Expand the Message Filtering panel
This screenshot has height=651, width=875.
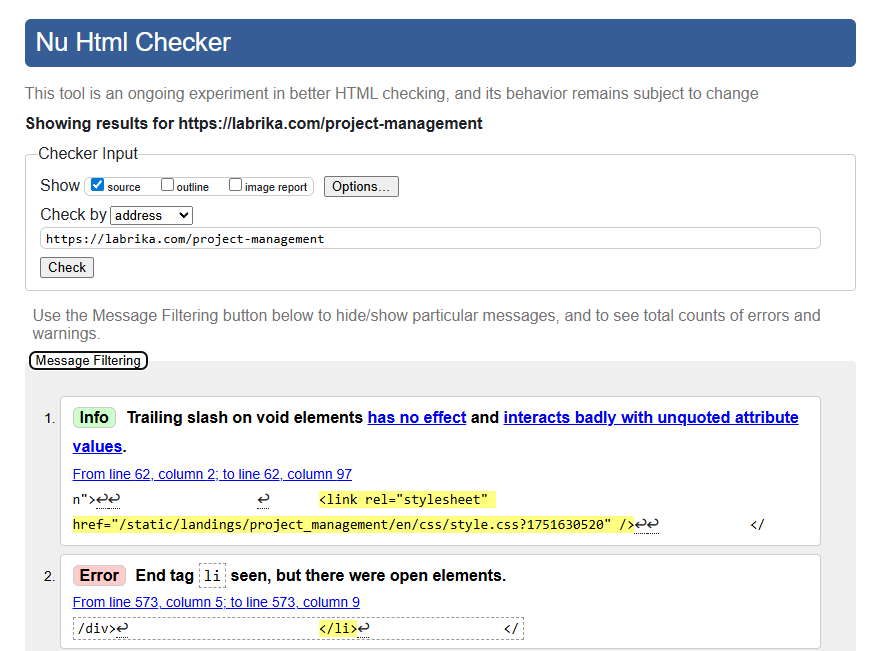coord(88,361)
